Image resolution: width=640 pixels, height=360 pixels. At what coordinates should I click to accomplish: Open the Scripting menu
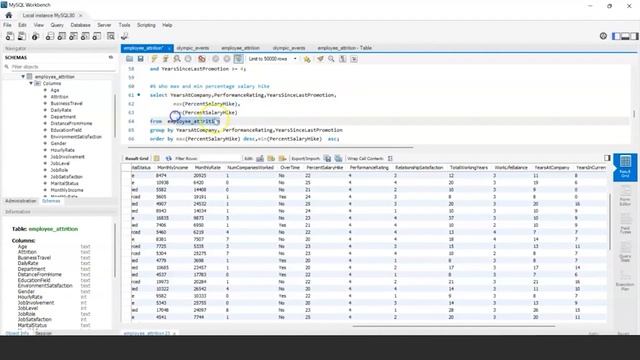[x=146, y=25]
